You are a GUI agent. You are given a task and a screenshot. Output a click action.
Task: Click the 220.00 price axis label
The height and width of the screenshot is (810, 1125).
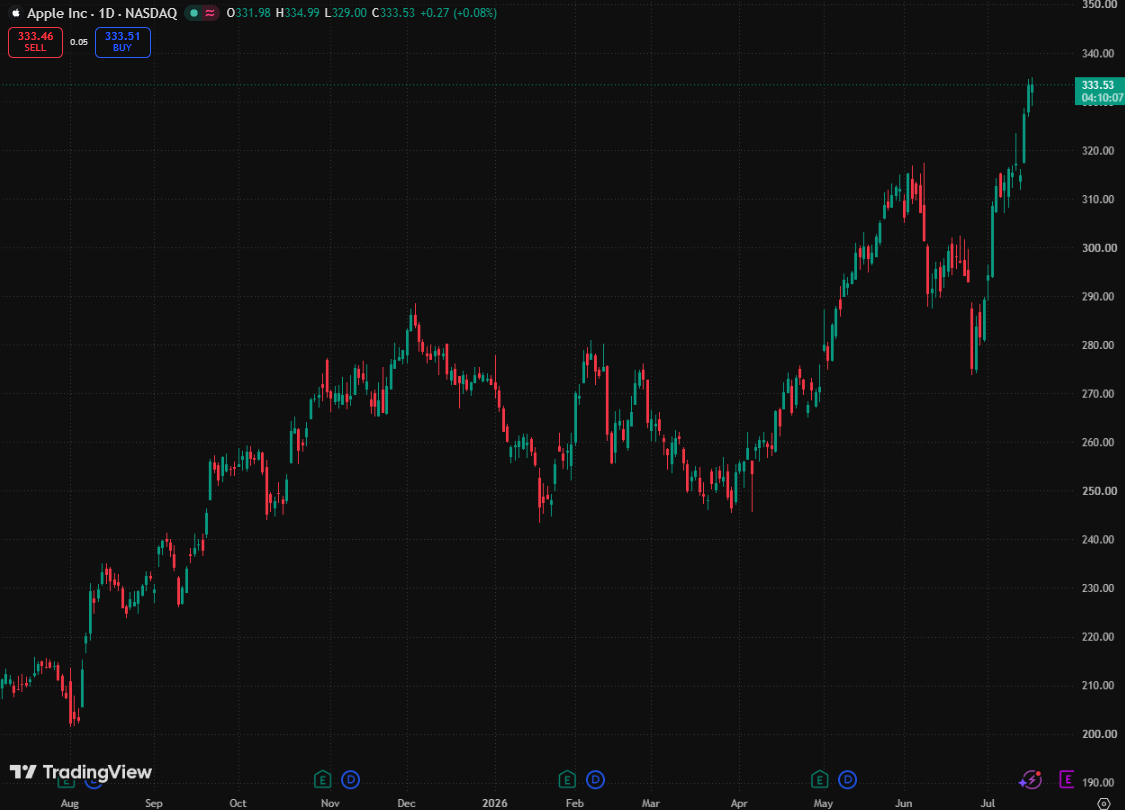pyautogui.click(x=1098, y=637)
